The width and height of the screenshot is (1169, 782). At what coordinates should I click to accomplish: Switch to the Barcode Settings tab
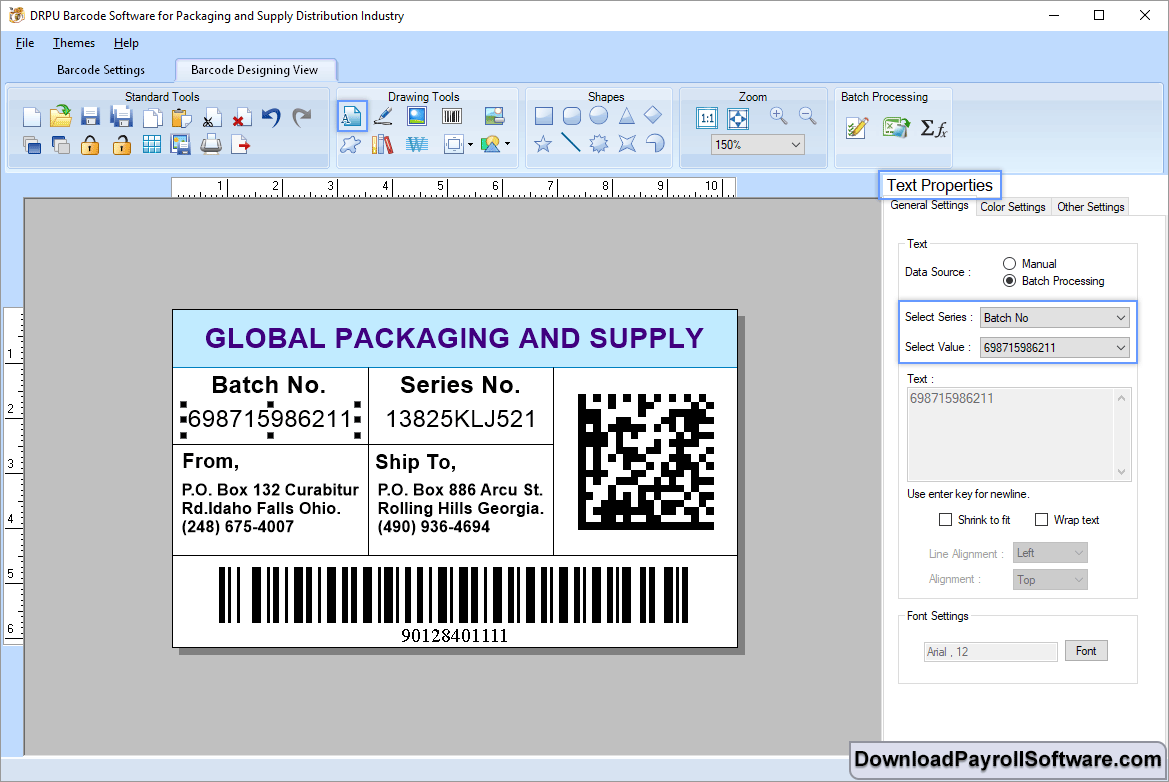101,70
